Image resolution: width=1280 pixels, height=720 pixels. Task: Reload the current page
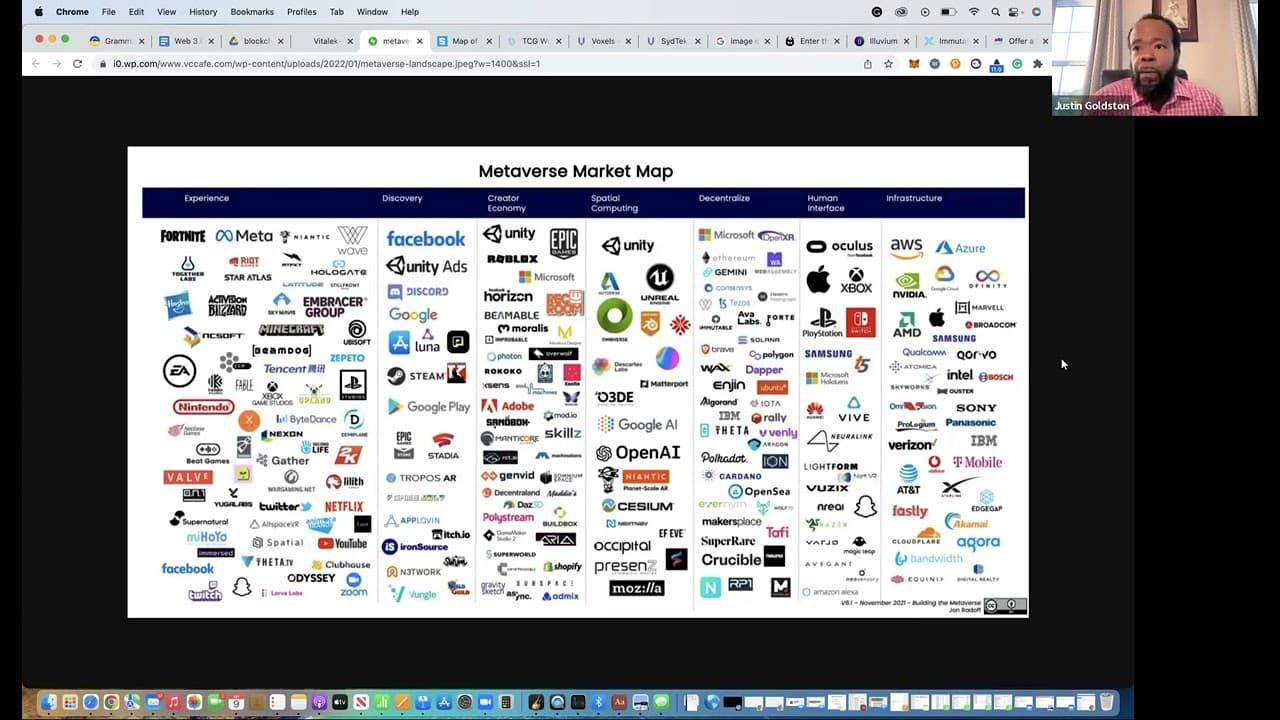[77, 63]
